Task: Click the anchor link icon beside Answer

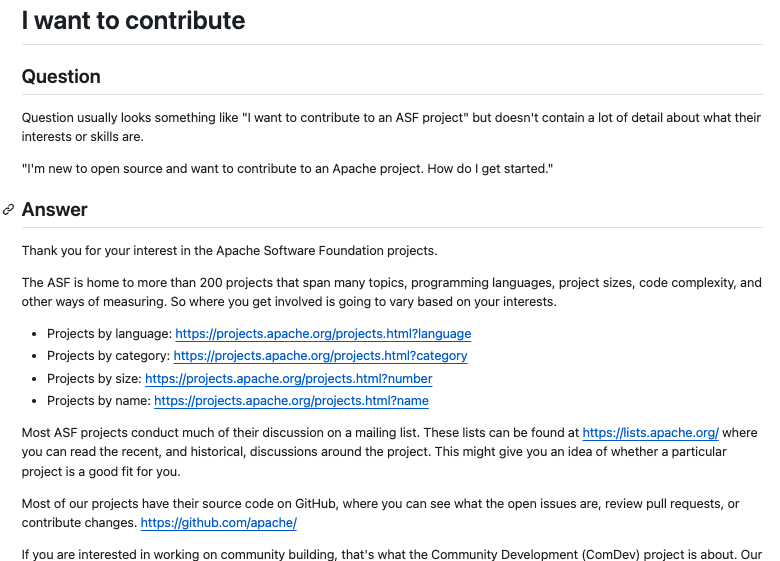Action: click(9, 210)
